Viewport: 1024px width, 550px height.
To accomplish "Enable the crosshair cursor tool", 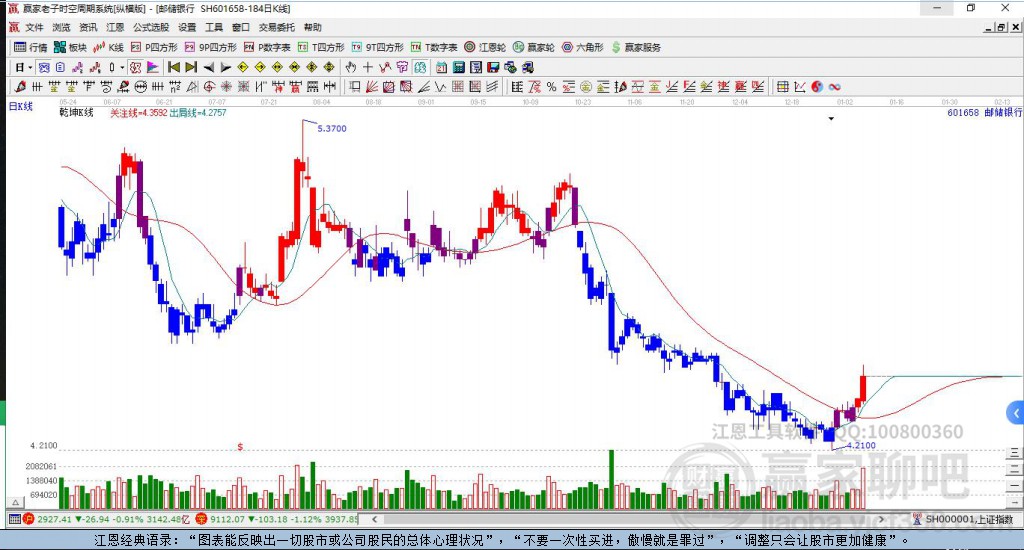I will click(368, 67).
